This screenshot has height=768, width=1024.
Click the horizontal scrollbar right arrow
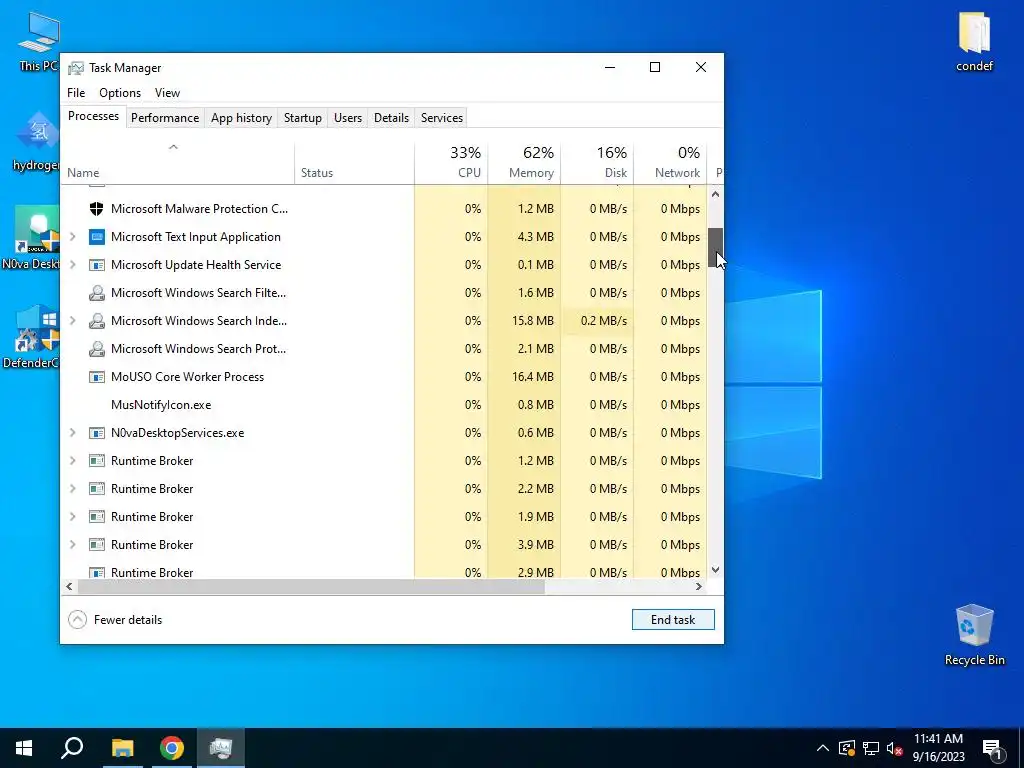click(x=699, y=586)
